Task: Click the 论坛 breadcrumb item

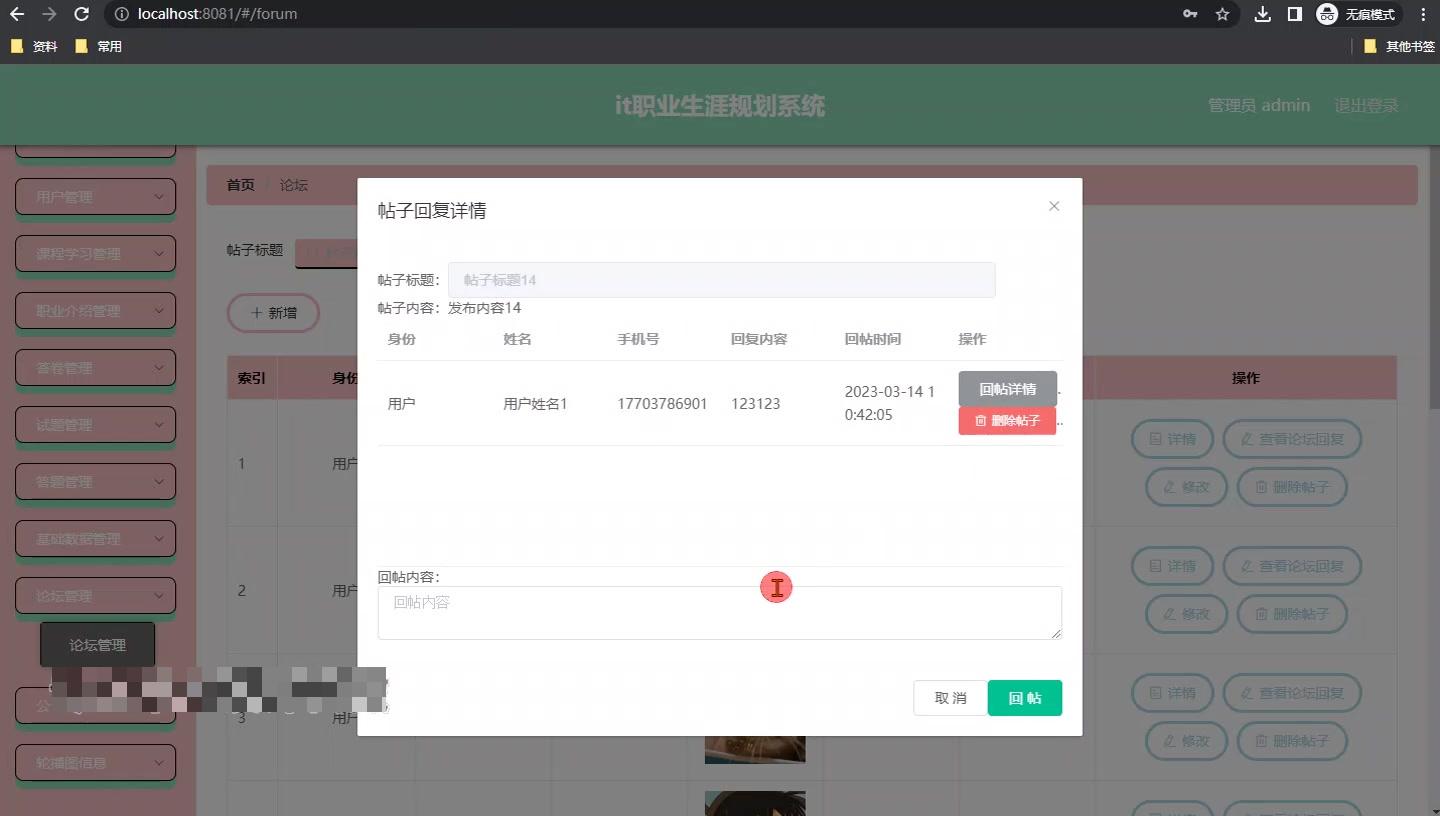Action: [x=294, y=185]
